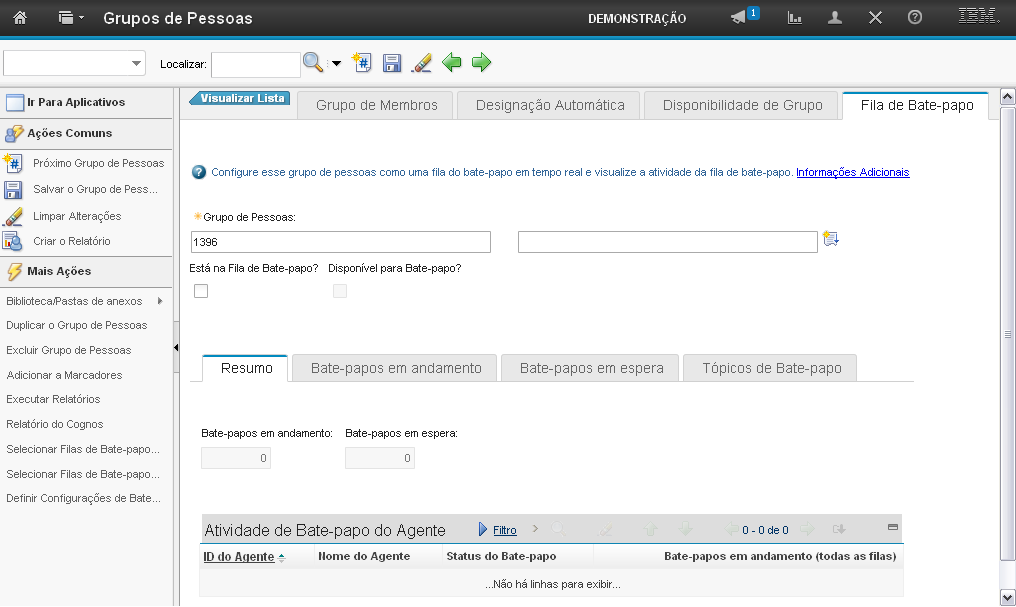Sort by ID do Agente column
The width and height of the screenshot is (1016, 607).
(x=239, y=556)
